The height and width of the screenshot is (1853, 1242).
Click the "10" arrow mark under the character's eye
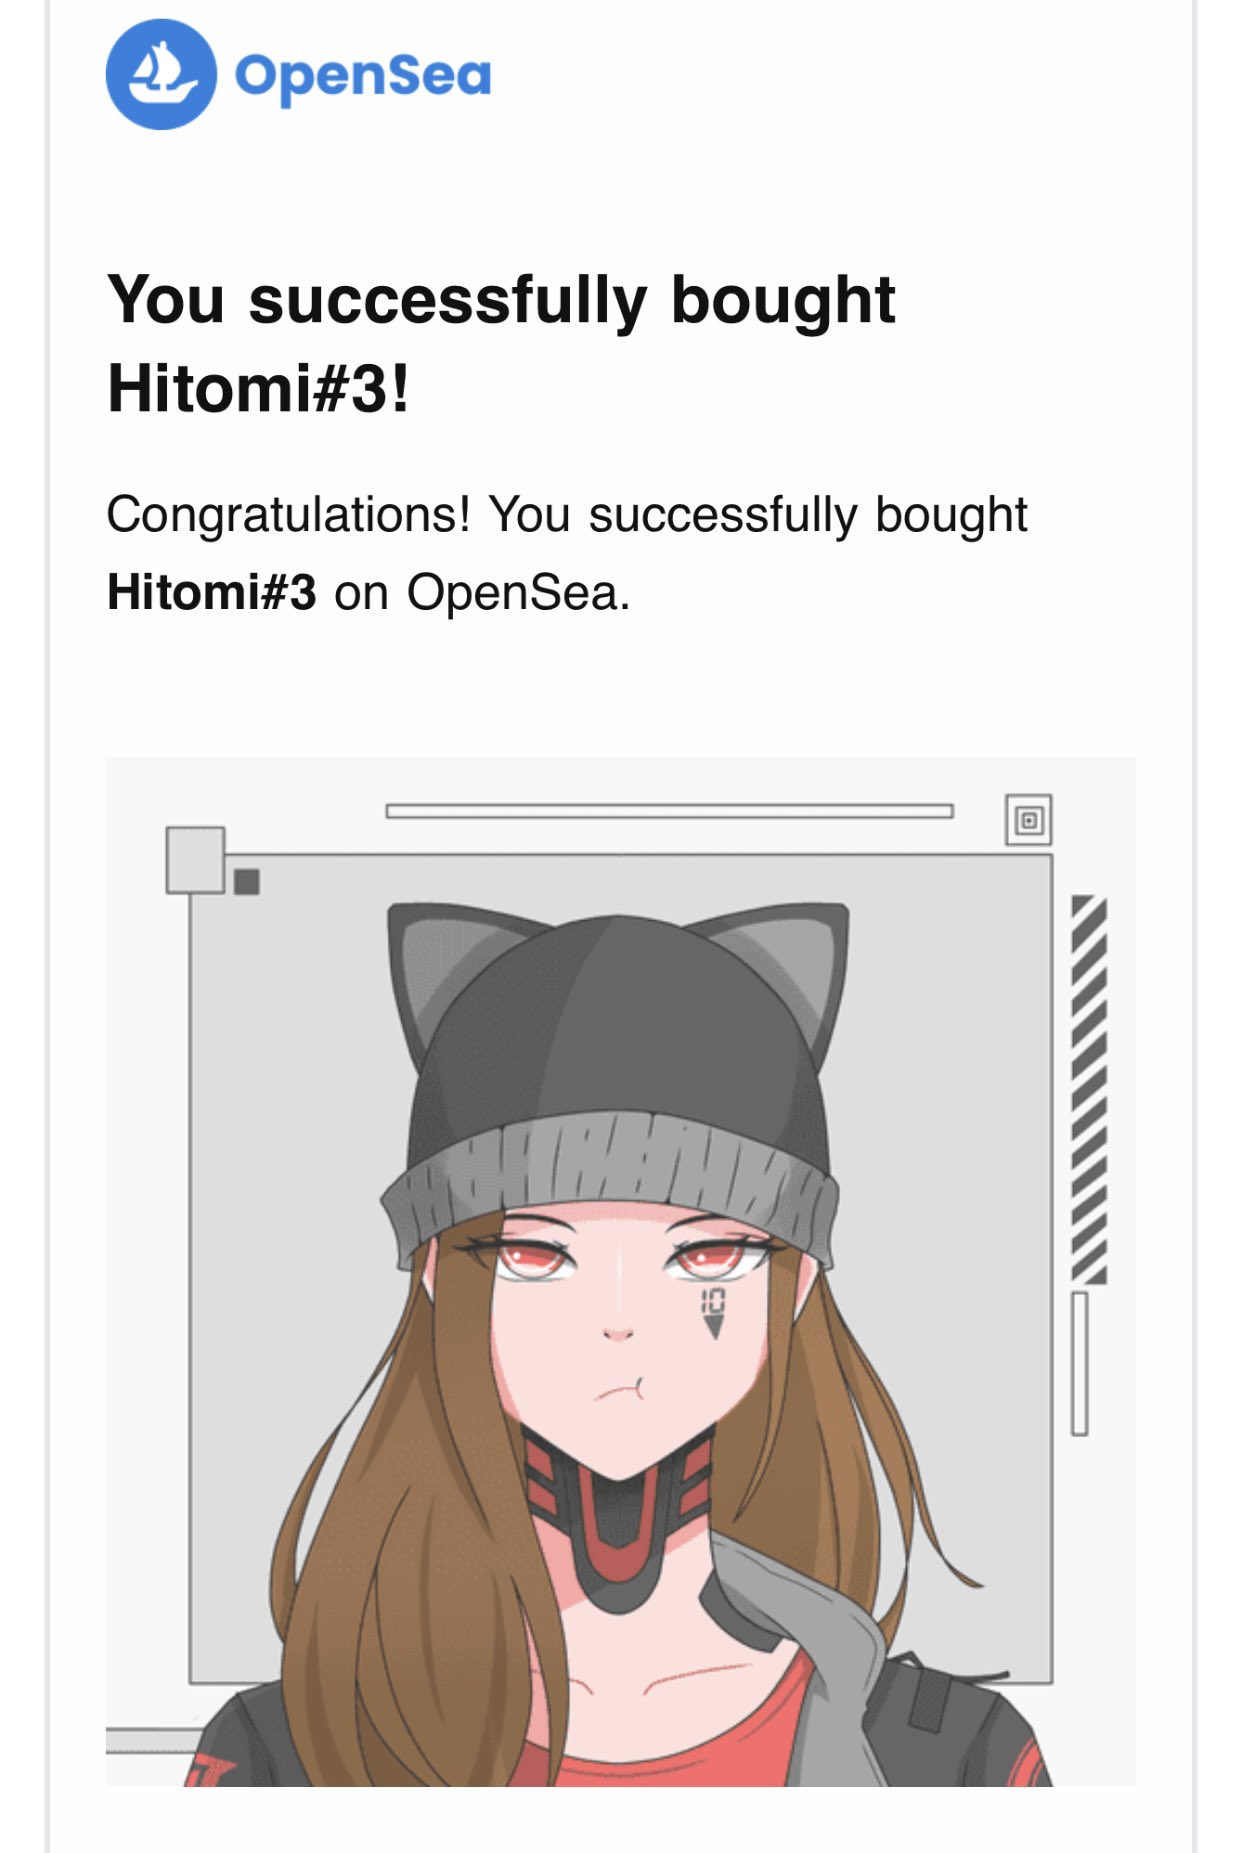coord(712,1312)
